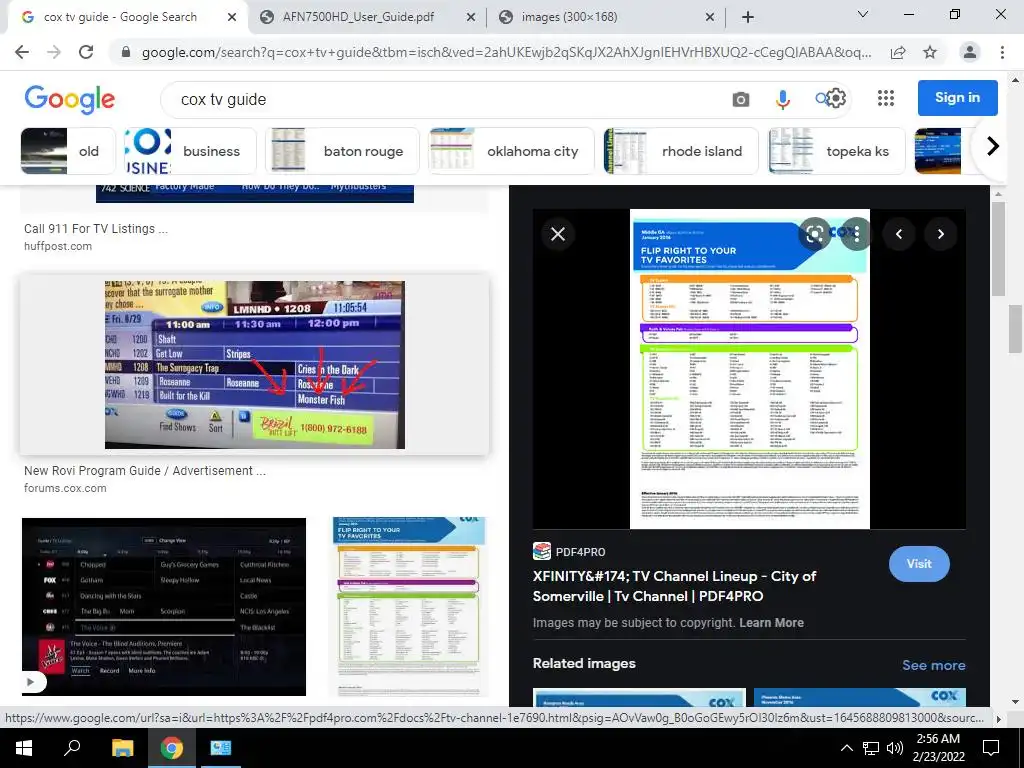The height and width of the screenshot is (768, 1024).
Task: Open the Chrome profile menu
Action: point(970,52)
